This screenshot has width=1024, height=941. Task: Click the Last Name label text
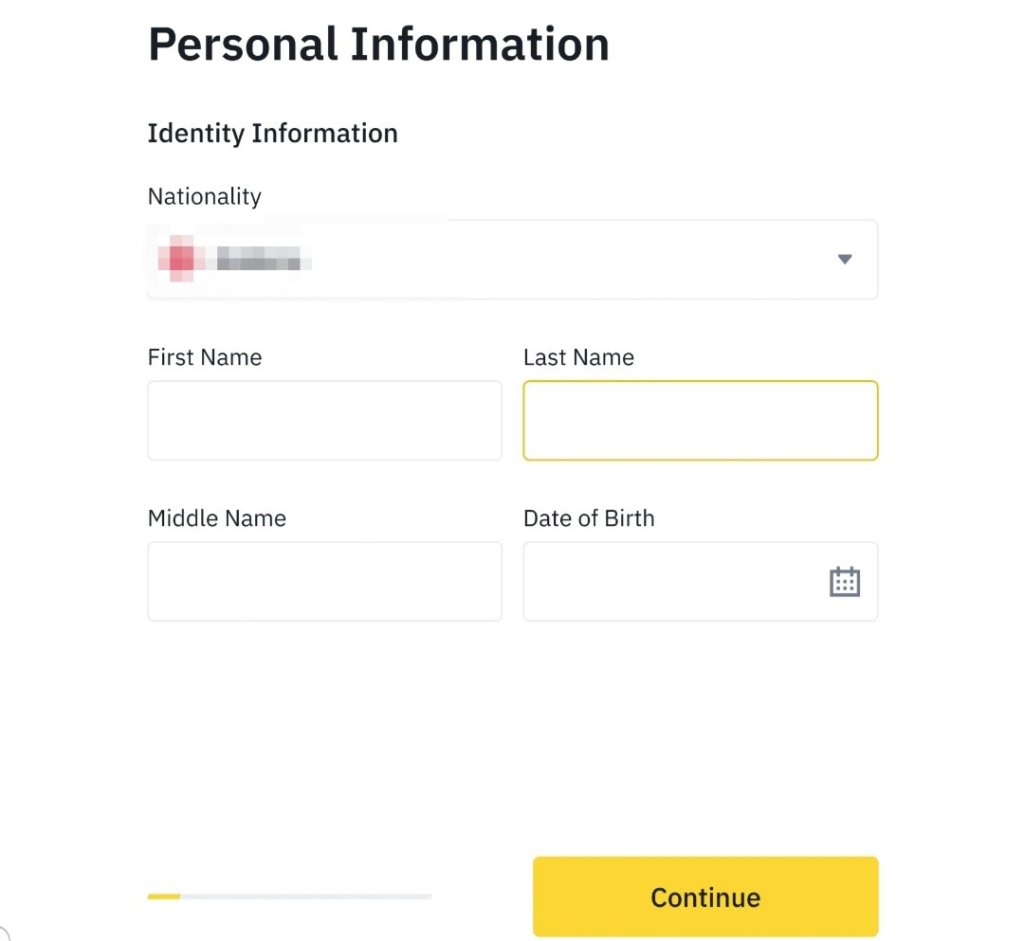click(x=578, y=357)
